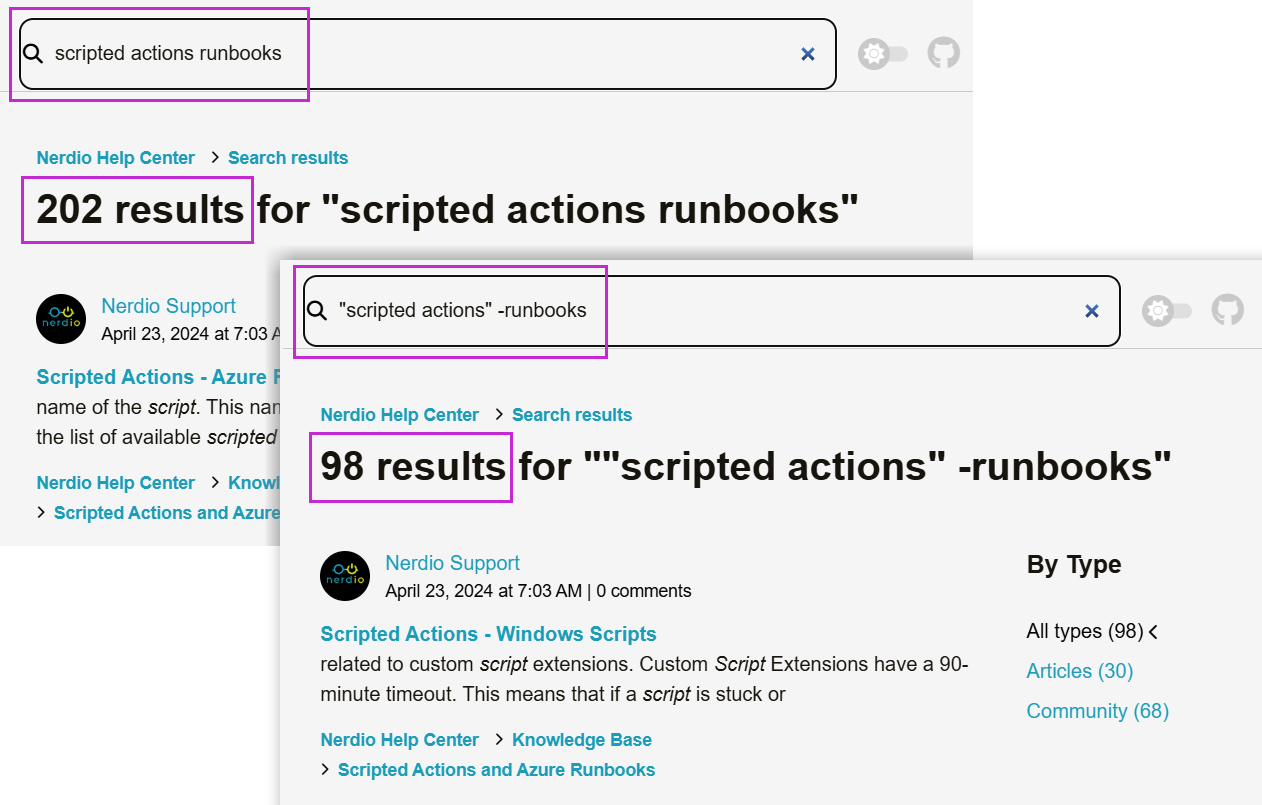1262x805 pixels.
Task: Click search magnifier icon in back window
Action: tap(33, 54)
